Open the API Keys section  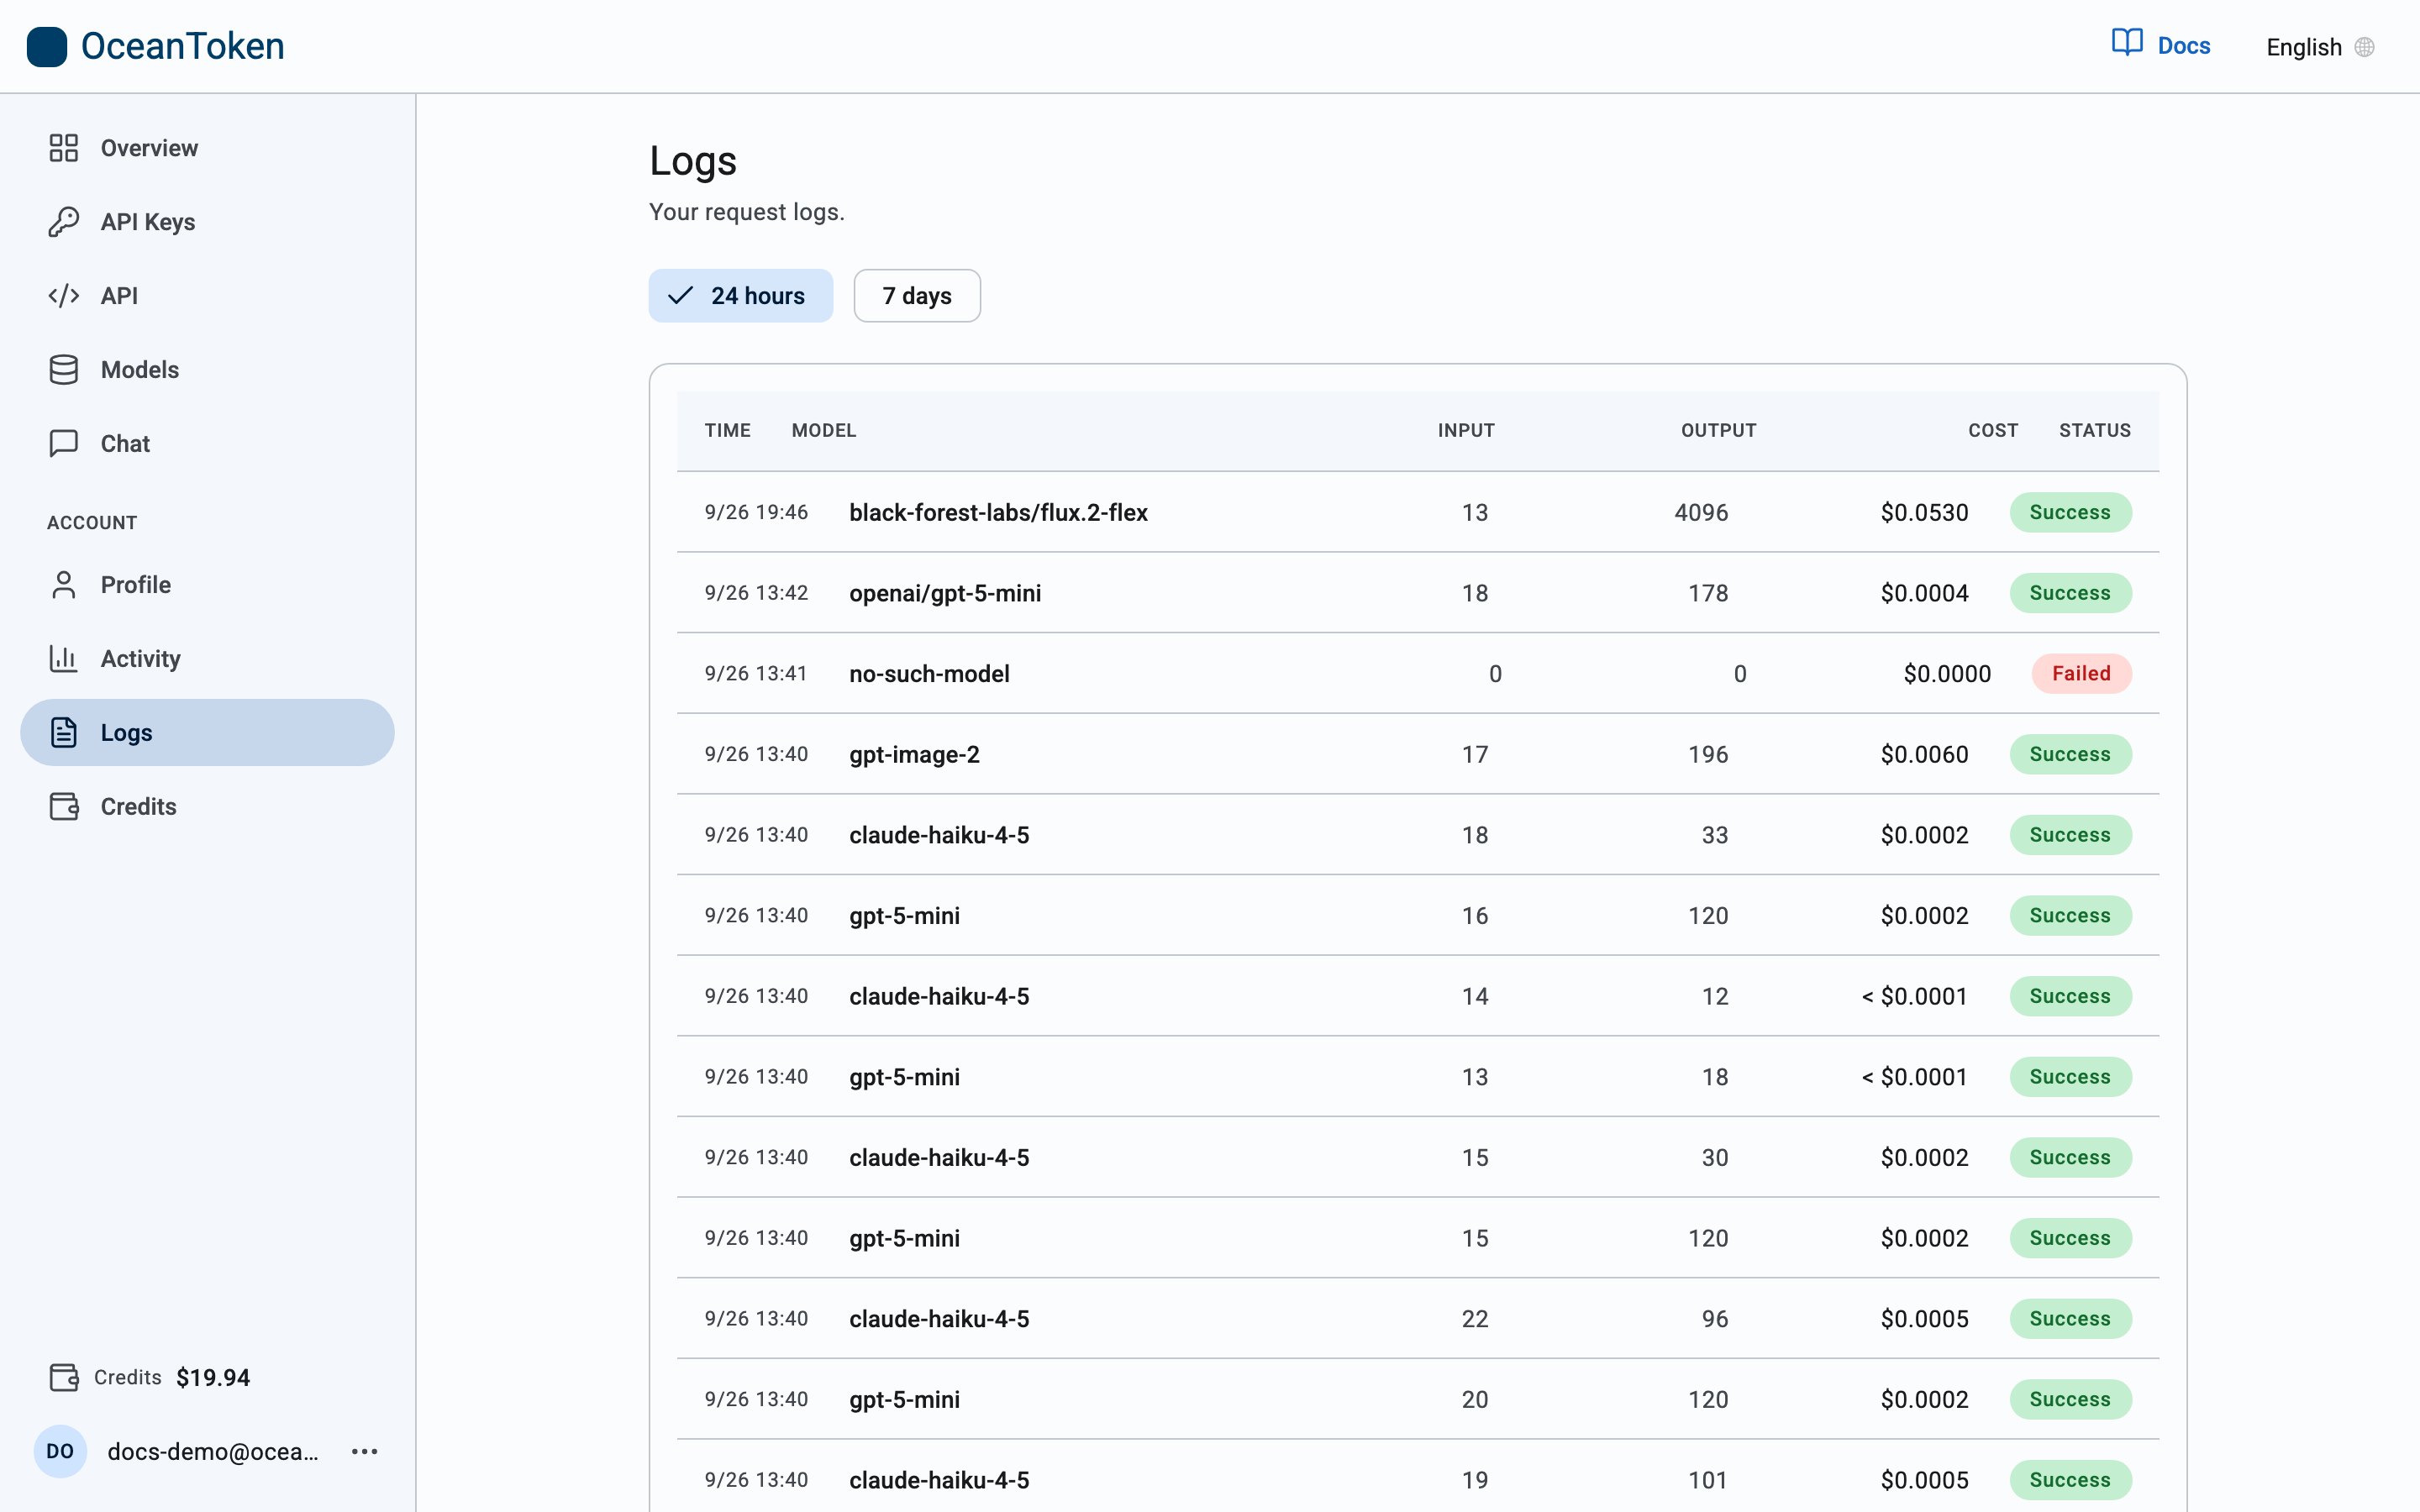coord(208,222)
